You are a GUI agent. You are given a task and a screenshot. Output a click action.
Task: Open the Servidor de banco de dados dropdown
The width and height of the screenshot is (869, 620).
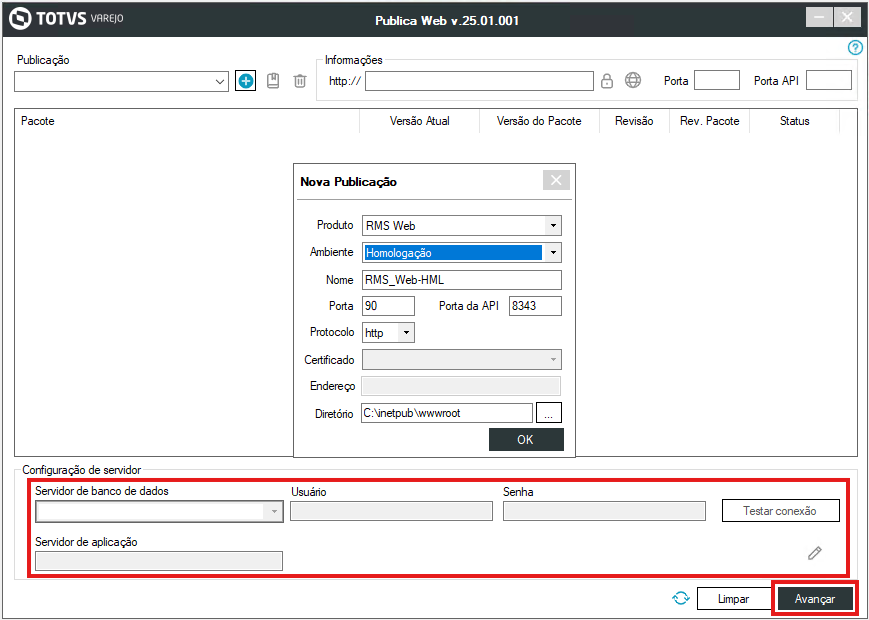click(x=274, y=511)
